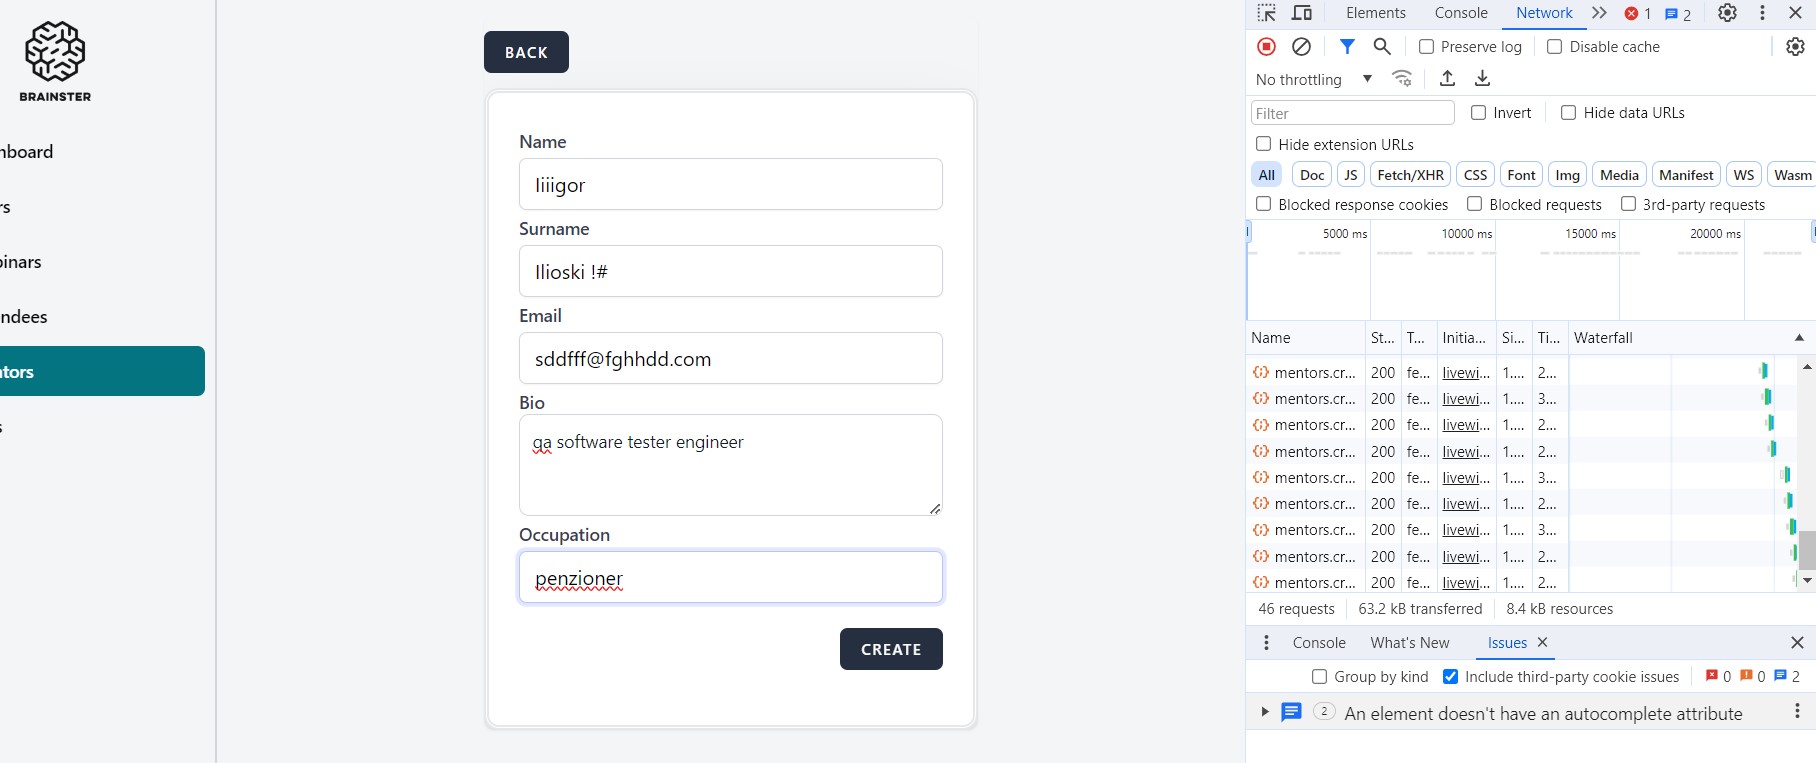Open the network search magnifier
This screenshot has height=763, width=1816.
tap(1382, 47)
